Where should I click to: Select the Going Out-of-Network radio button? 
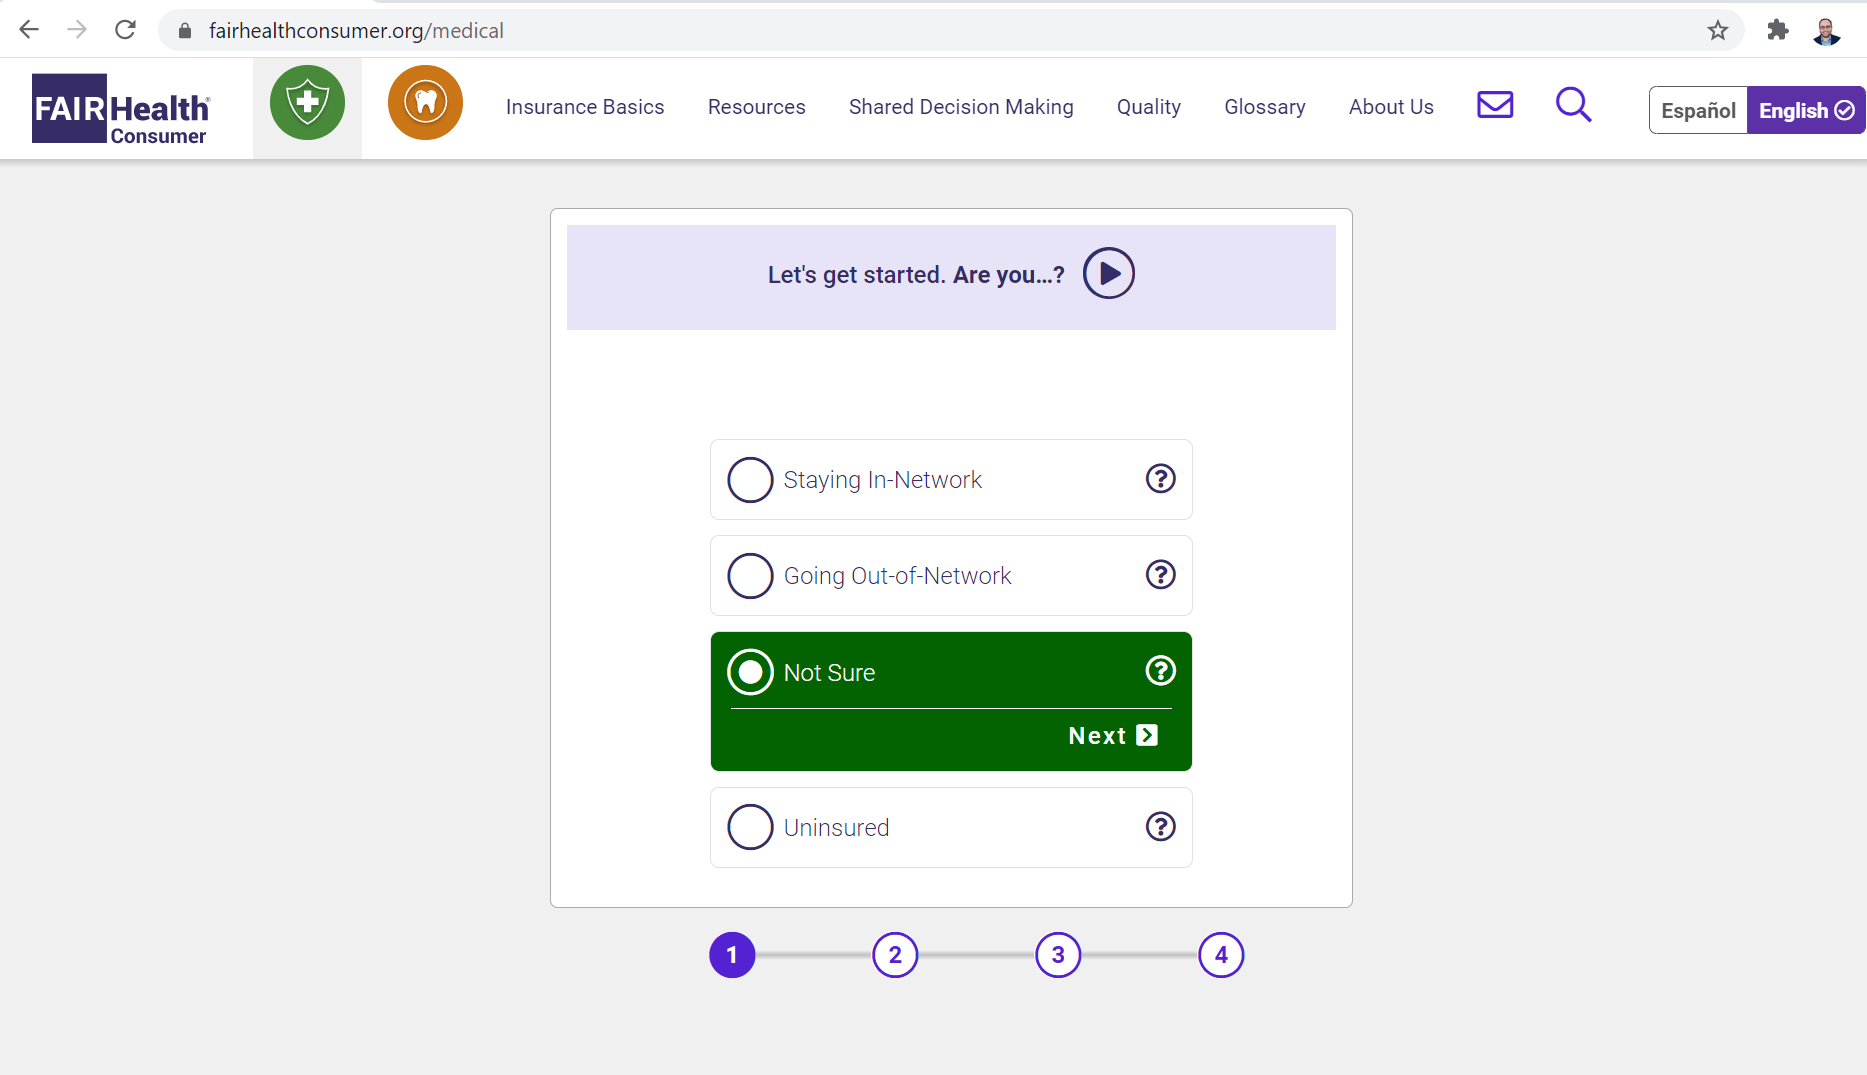pos(750,576)
